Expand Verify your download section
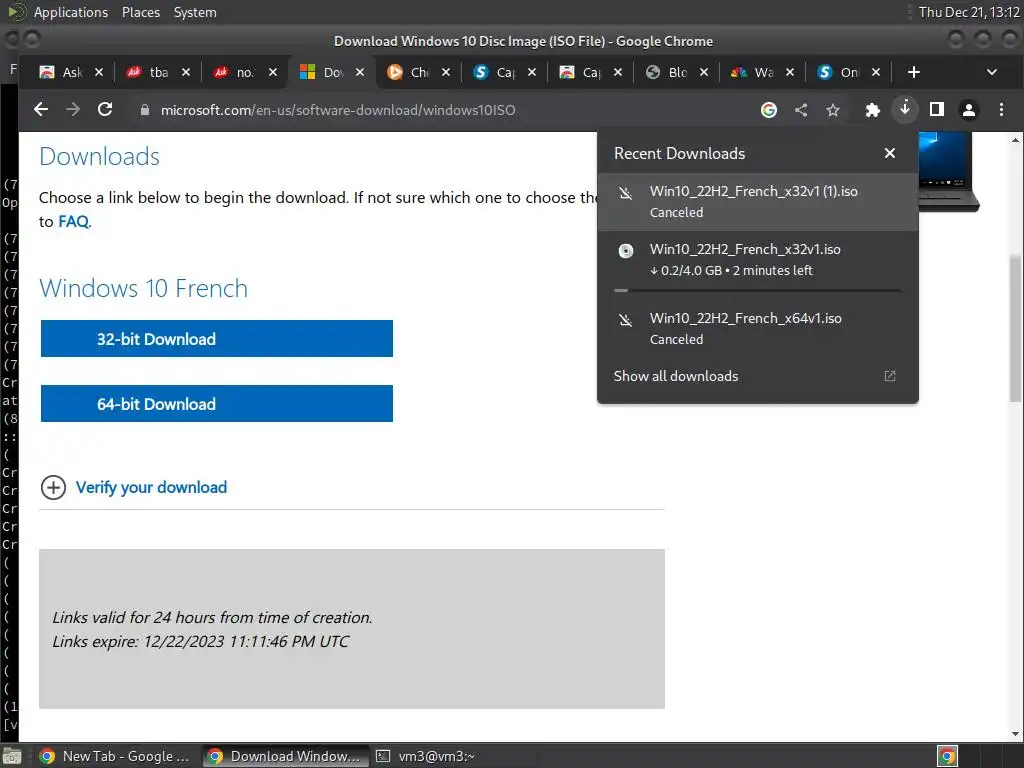This screenshot has height=768, width=1024. [54, 487]
